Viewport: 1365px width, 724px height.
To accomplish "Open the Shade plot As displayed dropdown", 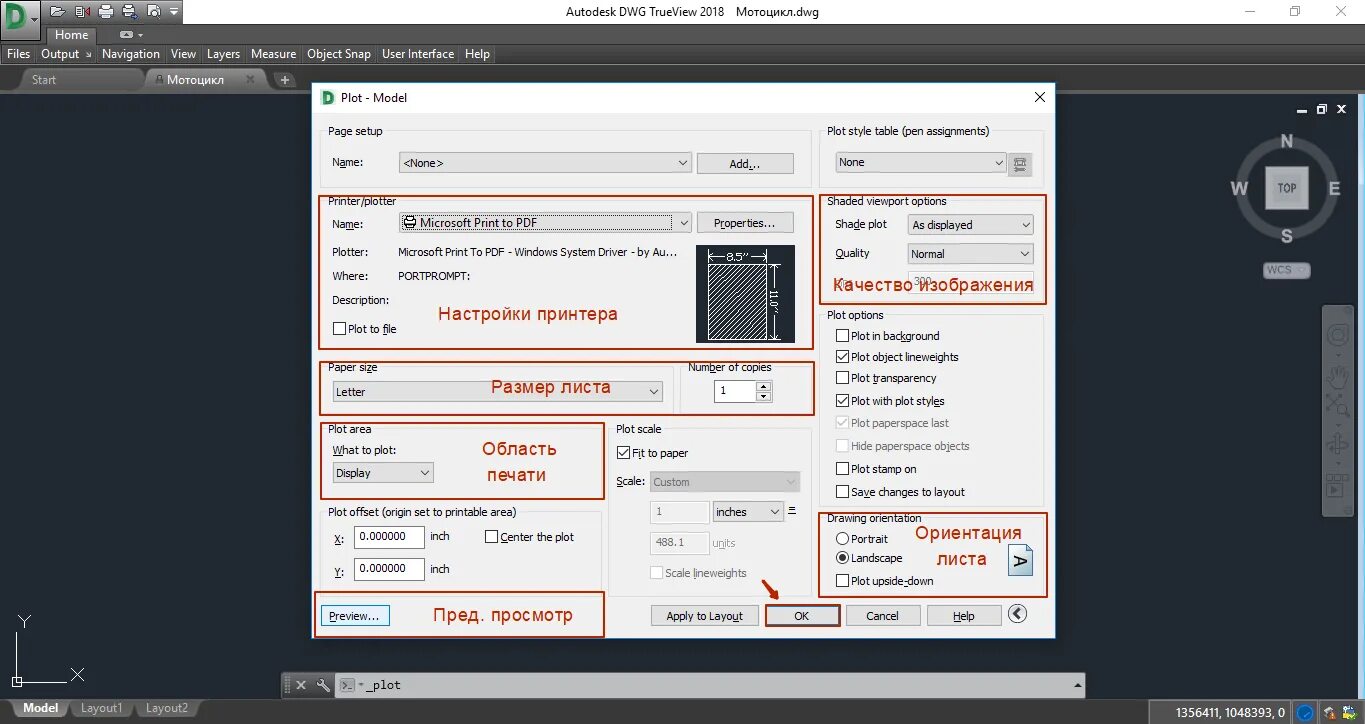I will (970, 225).
